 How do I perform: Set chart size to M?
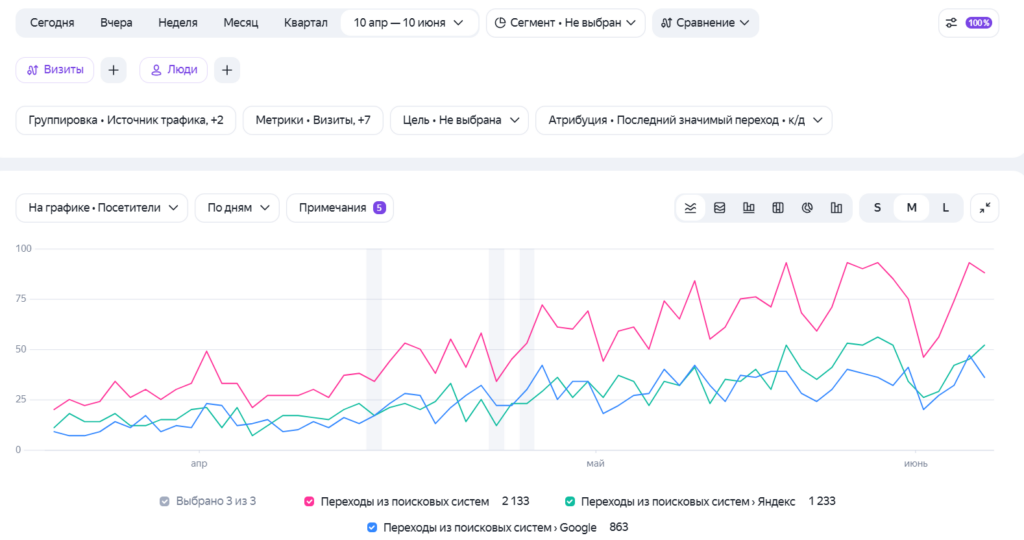(x=912, y=208)
